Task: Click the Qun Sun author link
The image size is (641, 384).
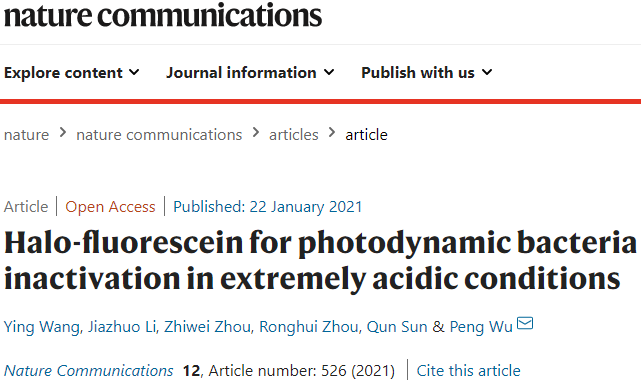Action: [x=397, y=327]
